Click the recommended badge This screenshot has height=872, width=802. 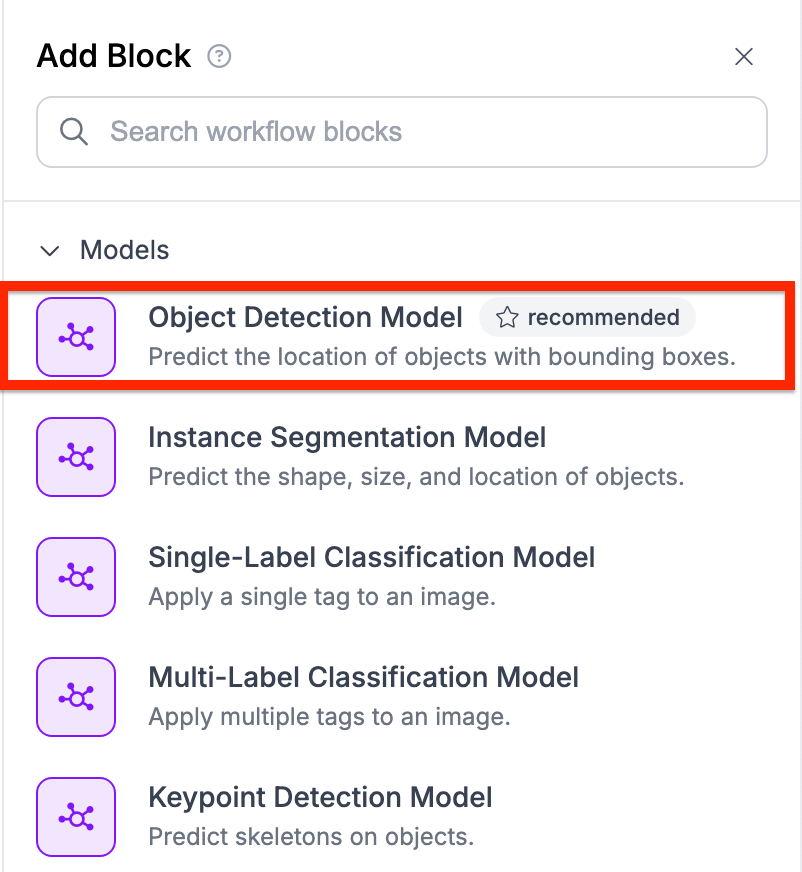pyautogui.click(x=587, y=318)
